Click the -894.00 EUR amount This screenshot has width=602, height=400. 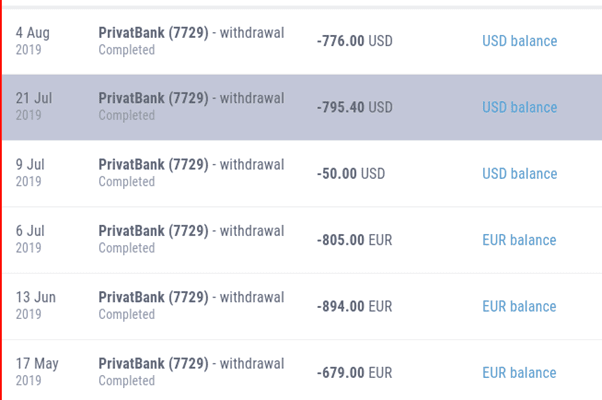(x=354, y=306)
